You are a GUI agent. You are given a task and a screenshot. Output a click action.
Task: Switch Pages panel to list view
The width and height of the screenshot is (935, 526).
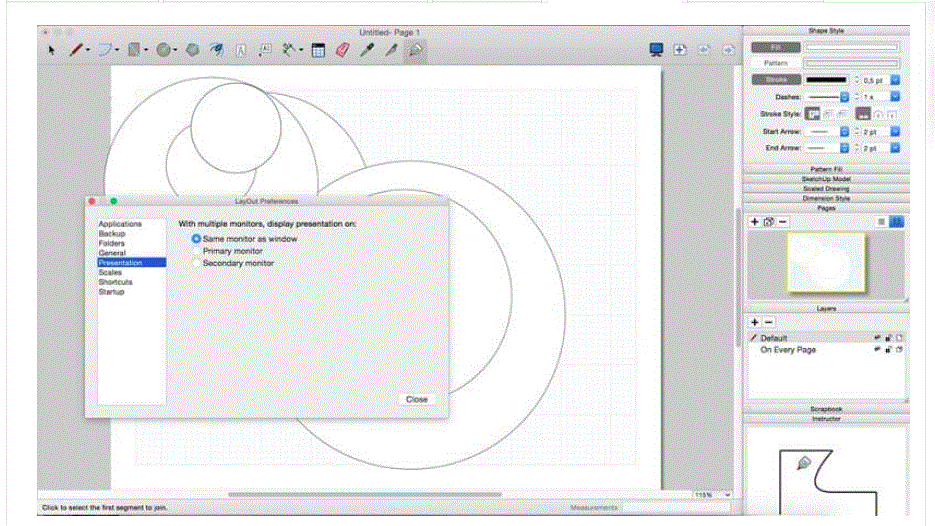click(881, 222)
